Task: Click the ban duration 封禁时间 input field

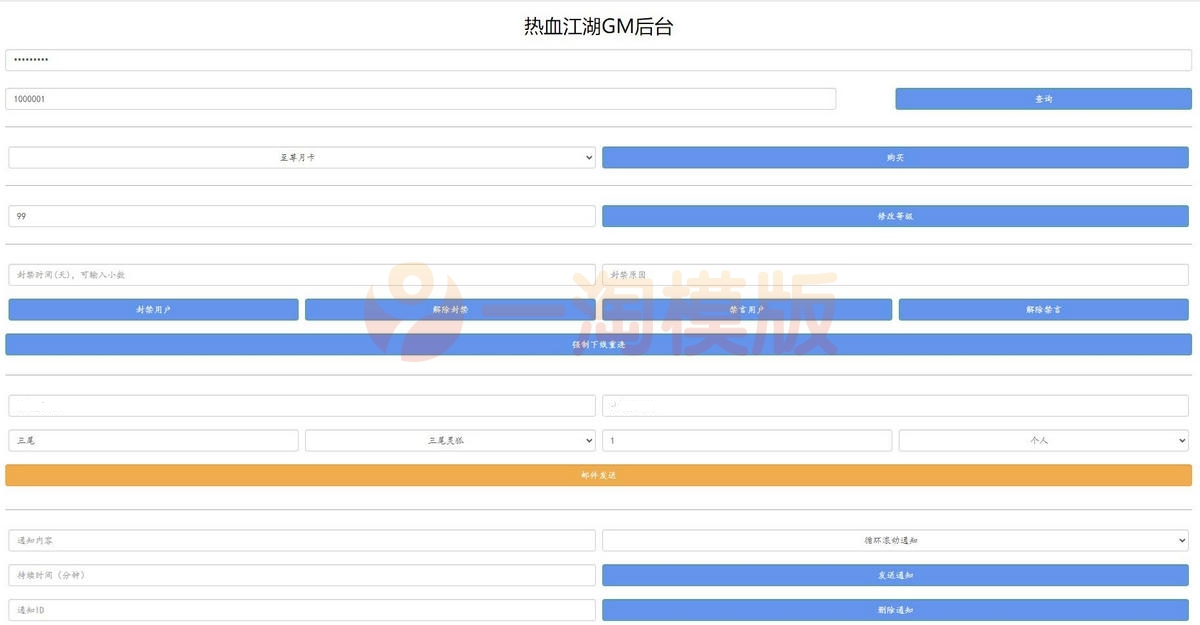Action: (x=300, y=274)
